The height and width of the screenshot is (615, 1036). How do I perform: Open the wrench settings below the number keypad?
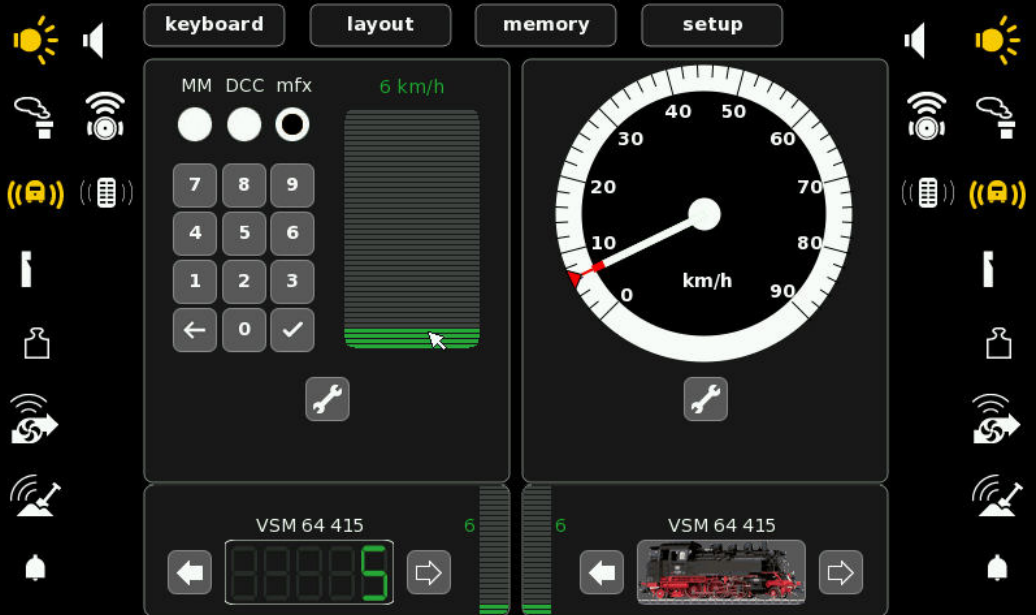[x=327, y=399]
